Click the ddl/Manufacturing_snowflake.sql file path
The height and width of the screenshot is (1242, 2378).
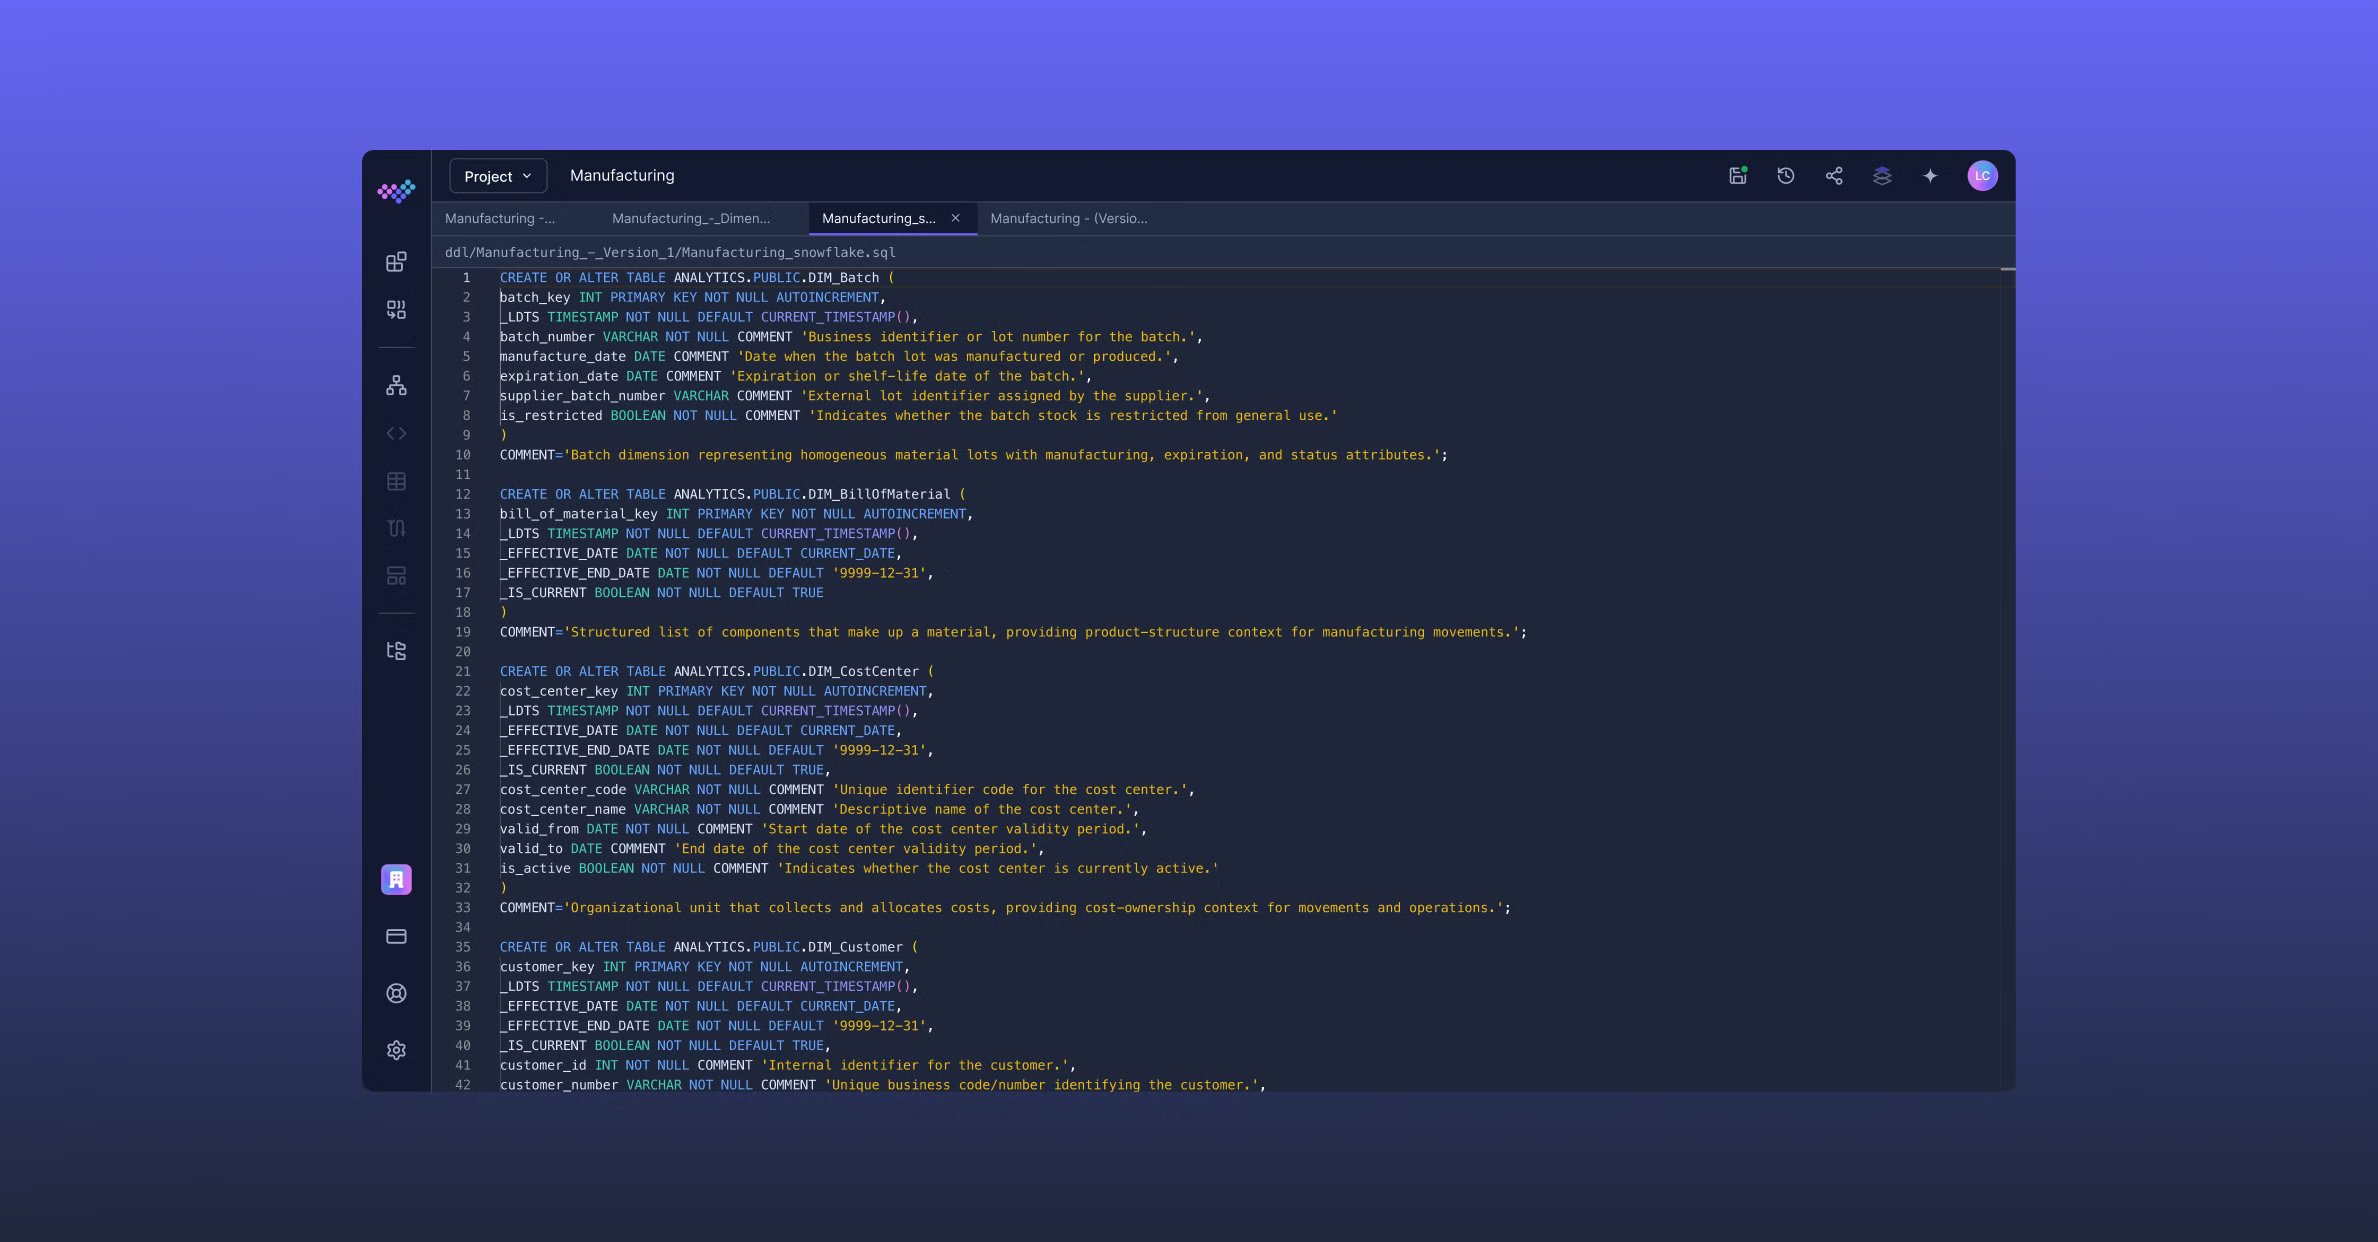pyautogui.click(x=670, y=252)
